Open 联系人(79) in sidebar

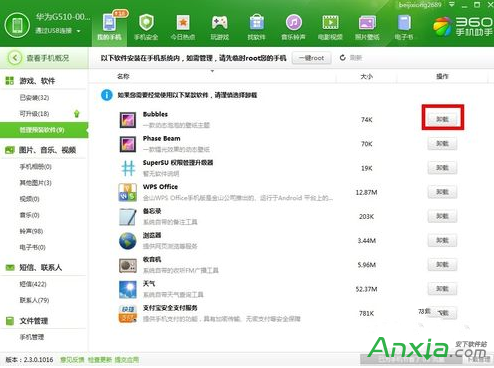click(x=34, y=300)
